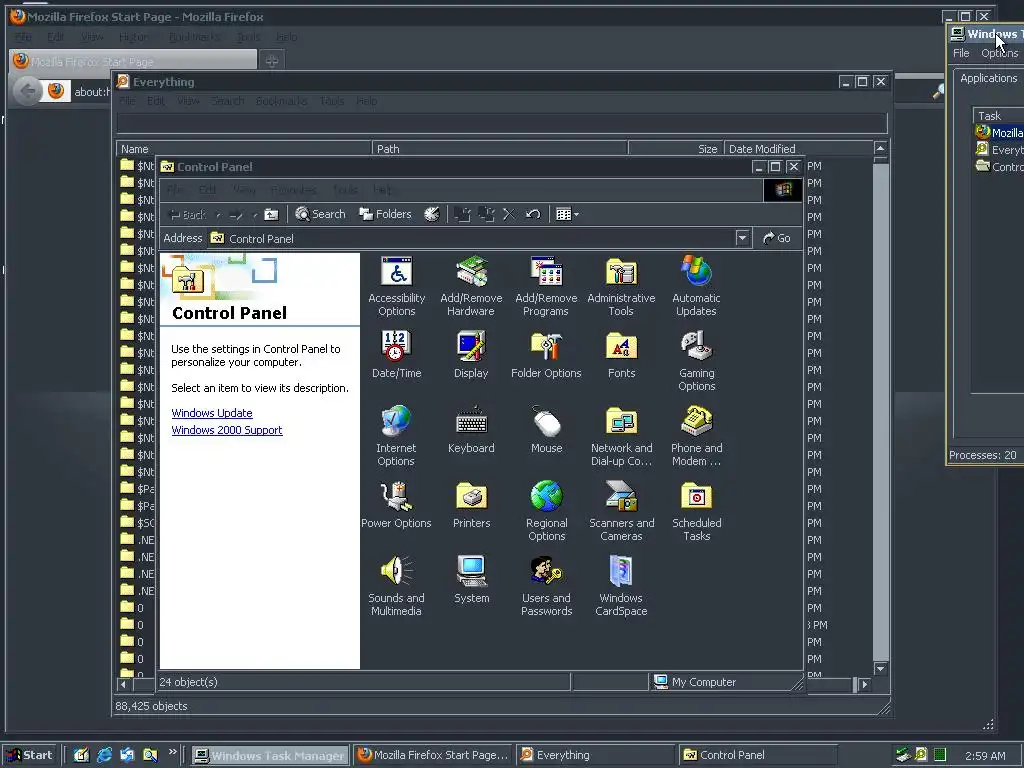
Task: Select Mozilla task in Task Manager list
Action: pos(999,133)
